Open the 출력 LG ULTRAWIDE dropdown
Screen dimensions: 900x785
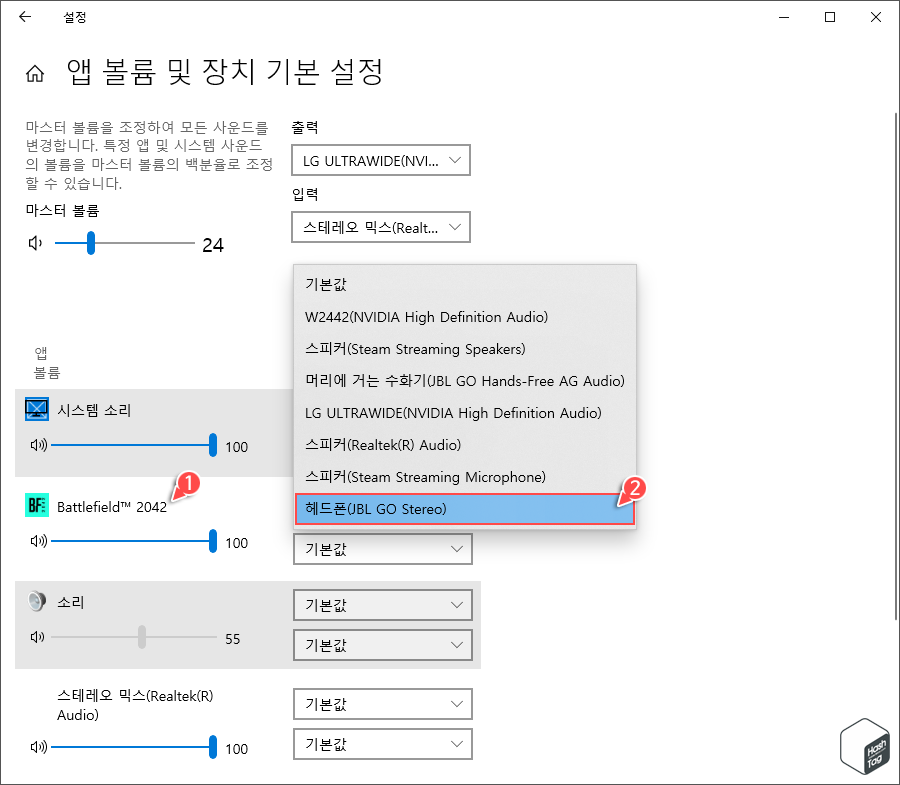point(381,160)
